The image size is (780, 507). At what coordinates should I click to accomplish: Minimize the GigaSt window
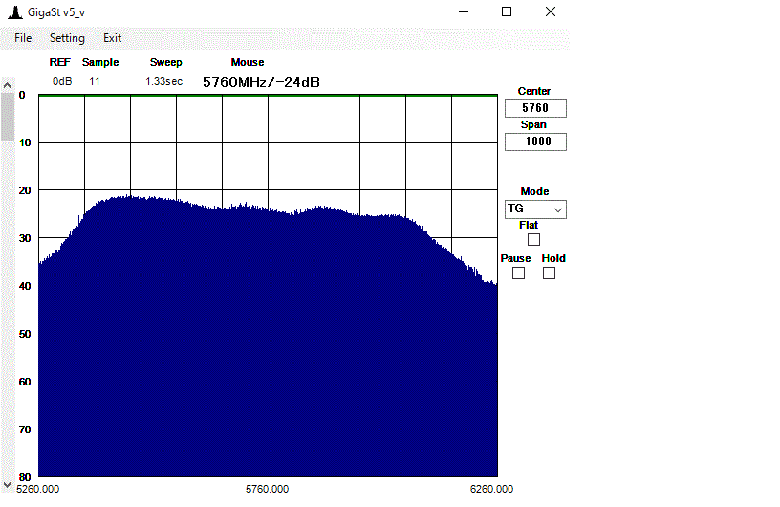tap(464, 11)
